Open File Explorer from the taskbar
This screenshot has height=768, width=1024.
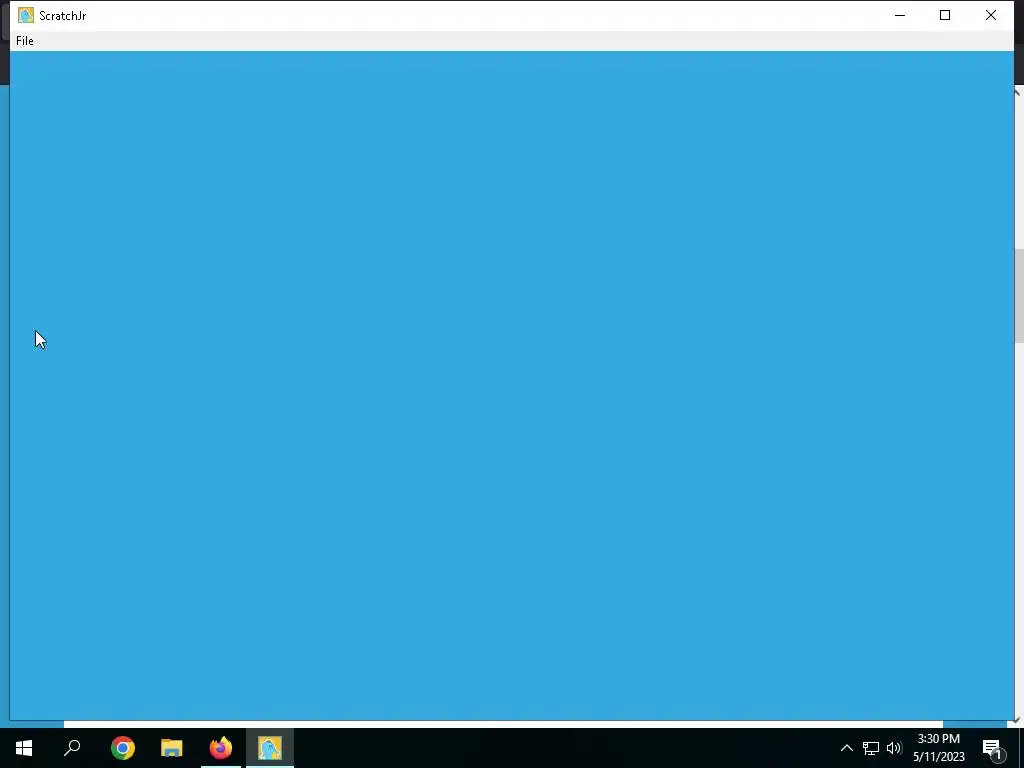coord(172,748)
